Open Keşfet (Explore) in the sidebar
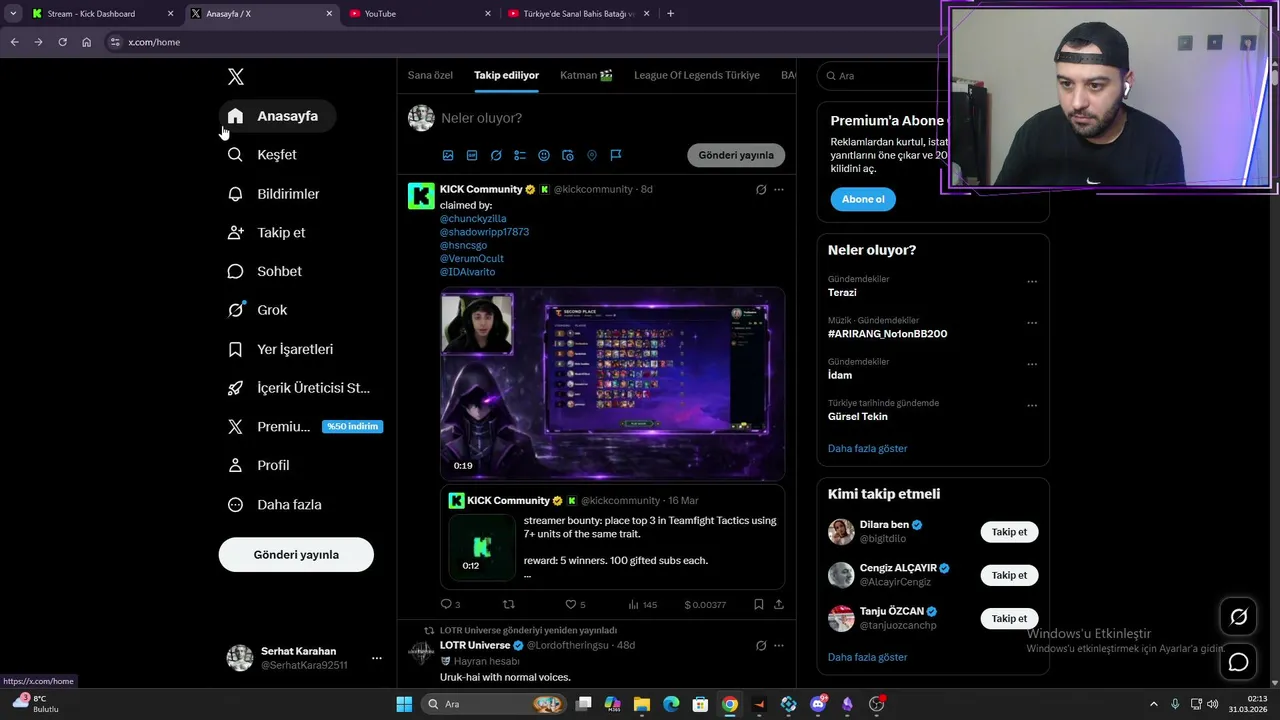1280x720 pixels. click(263, 155)
